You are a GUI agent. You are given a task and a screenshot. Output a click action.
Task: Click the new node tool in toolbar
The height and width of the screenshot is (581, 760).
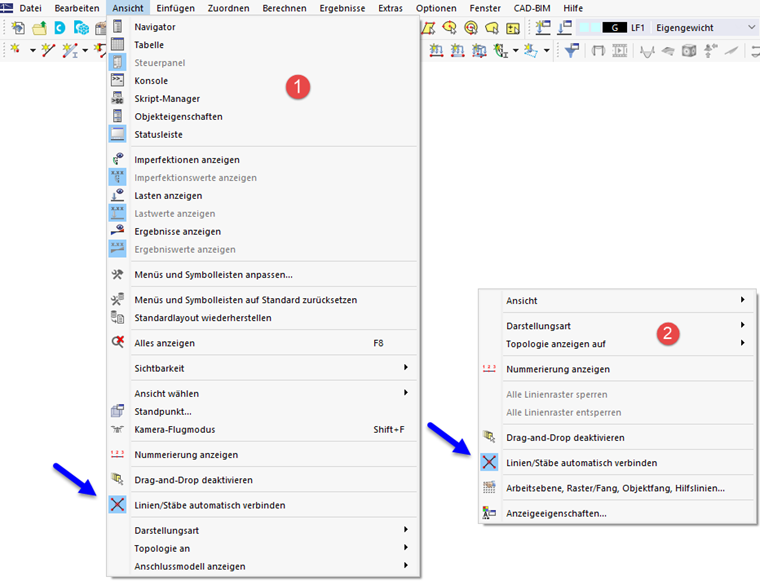click(x=15, y=49)
